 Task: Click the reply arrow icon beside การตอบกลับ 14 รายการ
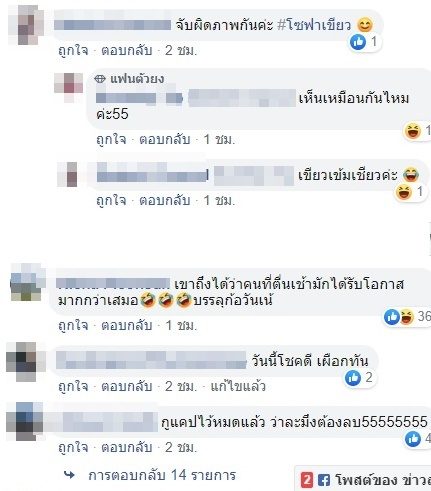pyautogui.click(x=69, y=475)
